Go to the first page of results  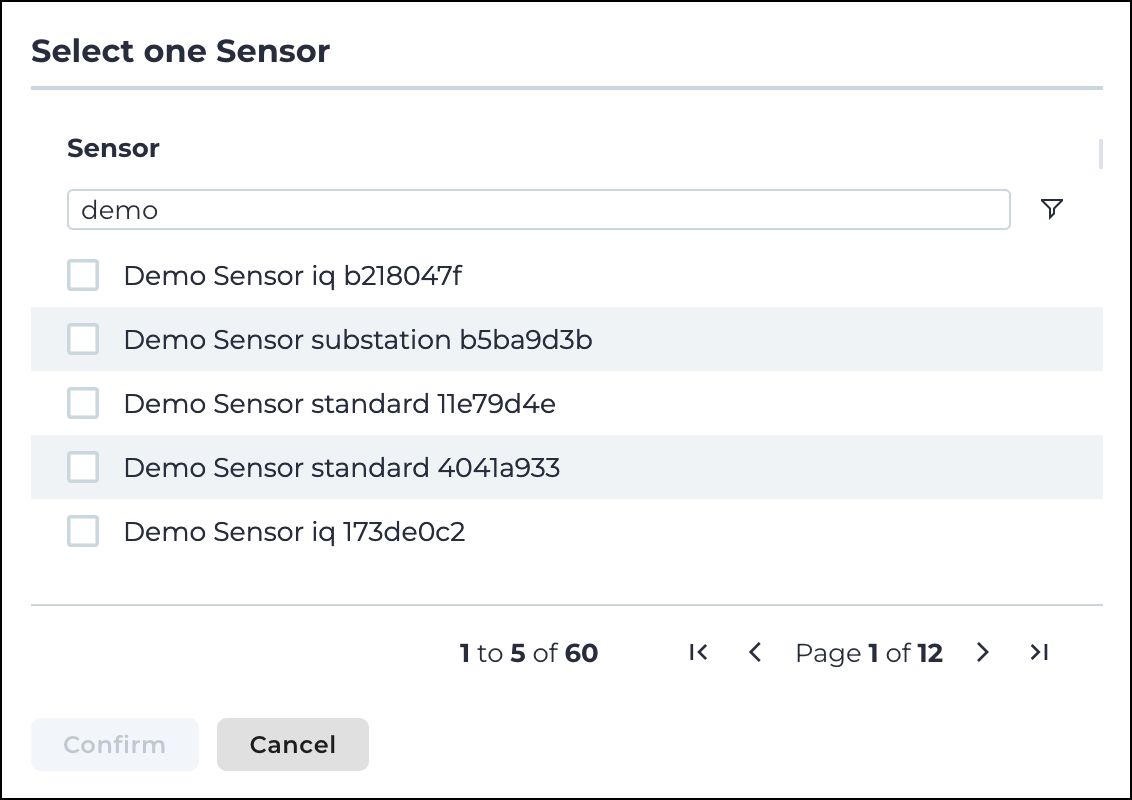[698, 653]
